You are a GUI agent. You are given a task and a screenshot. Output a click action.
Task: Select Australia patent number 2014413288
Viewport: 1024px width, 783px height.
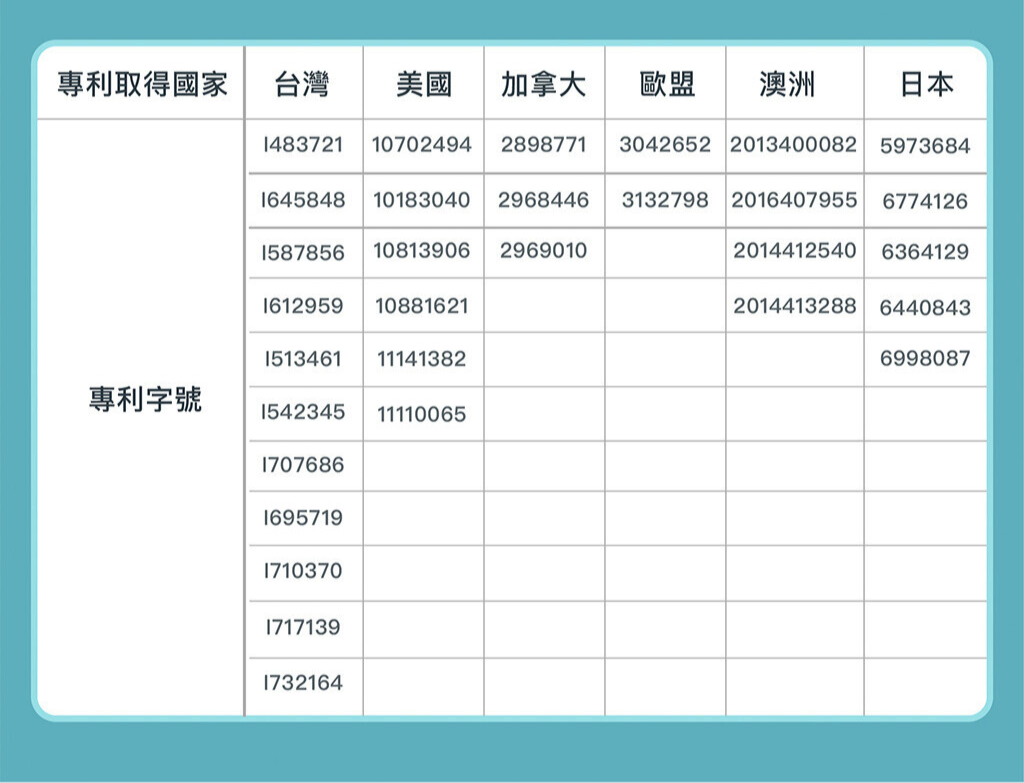794,306
